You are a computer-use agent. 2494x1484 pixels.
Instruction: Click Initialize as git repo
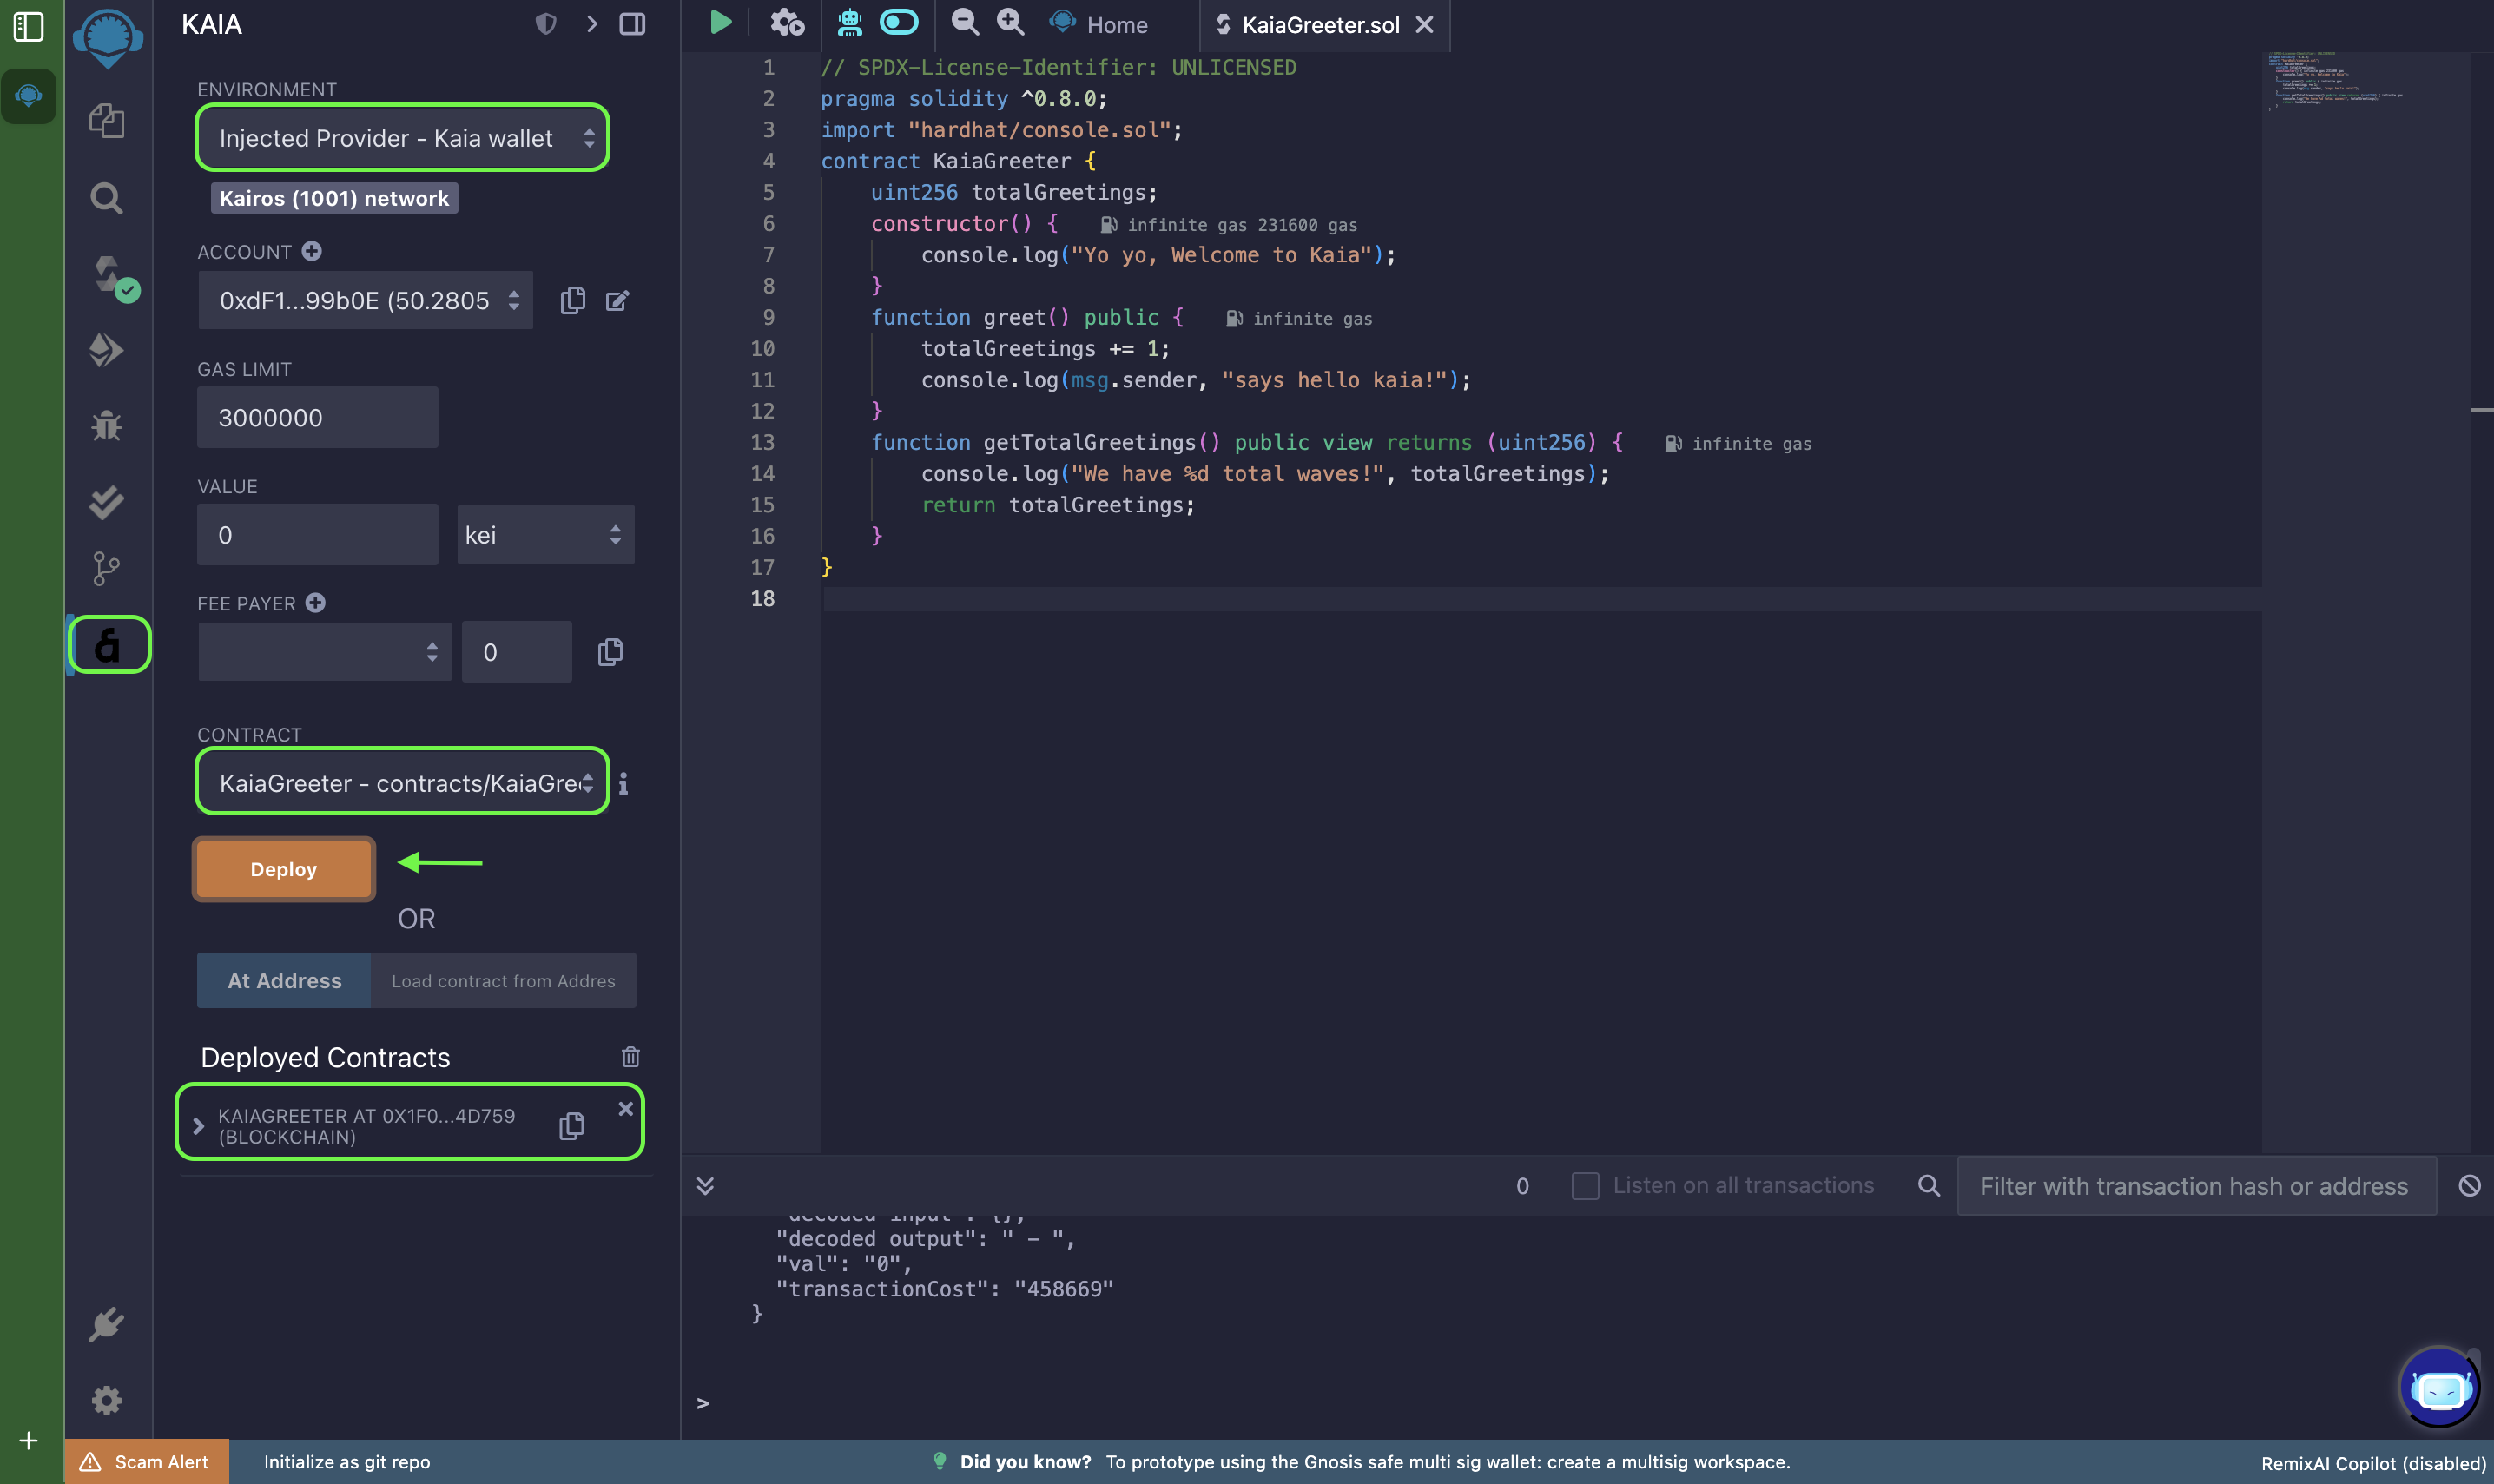click(x=347, y=1462)
